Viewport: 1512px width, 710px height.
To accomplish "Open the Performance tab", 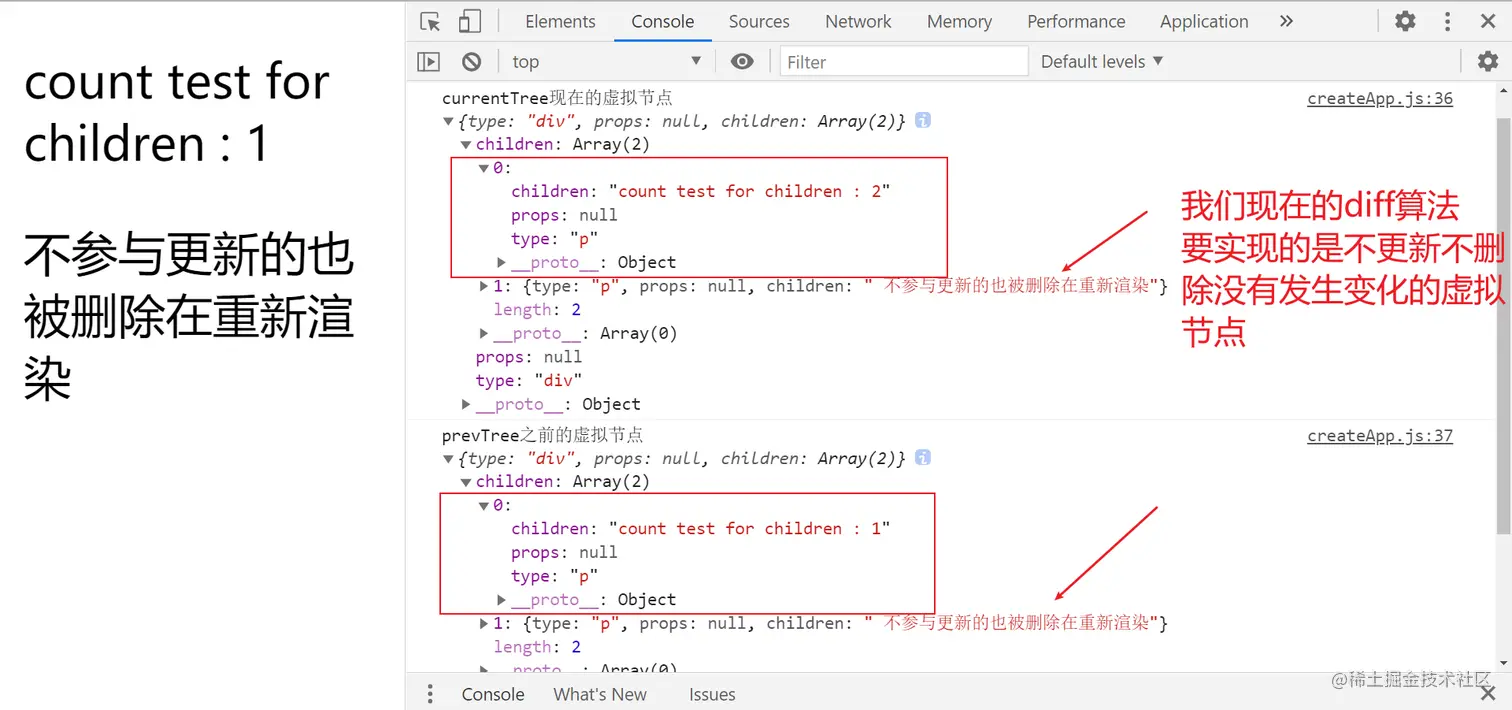I will coord(1076,21).
